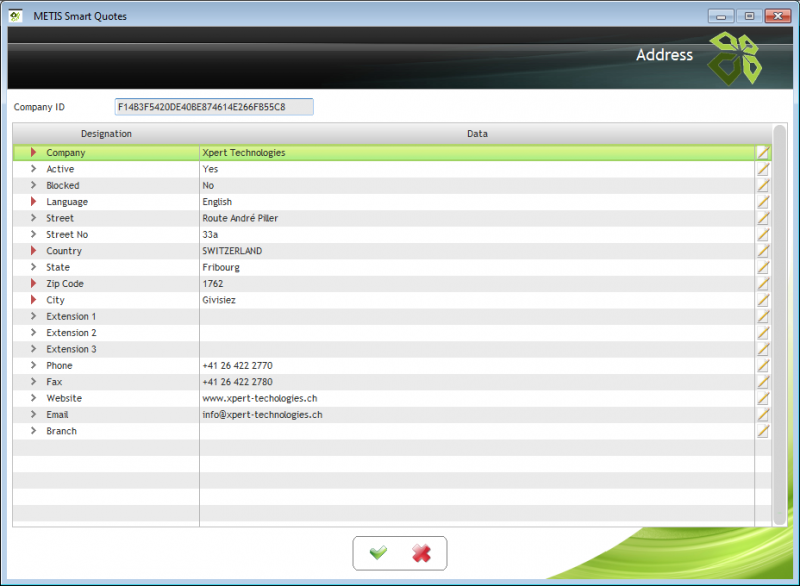Screen dimensions: 800x586
Task: Select the 'Route André Piller' cell
Action: [477, 218]
